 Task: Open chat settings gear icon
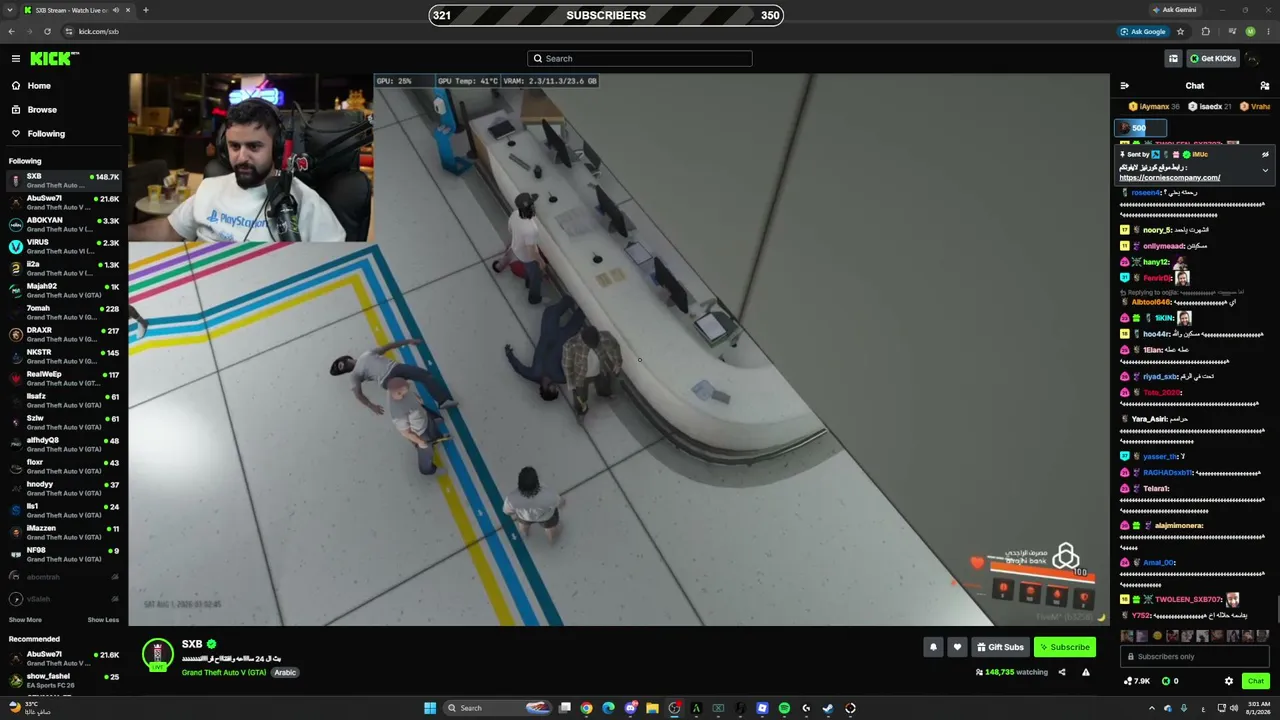1229,681
